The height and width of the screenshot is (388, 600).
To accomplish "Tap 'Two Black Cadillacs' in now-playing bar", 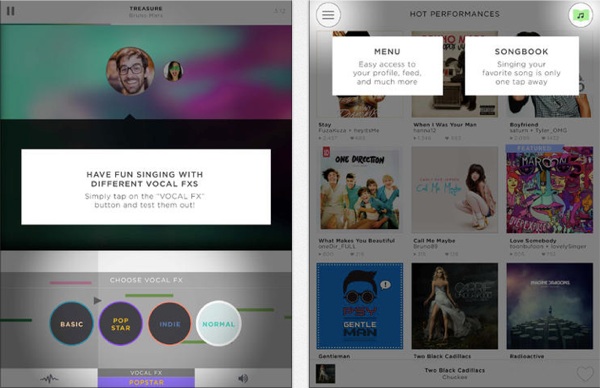I will pyautogui.click(x=455, y=370).
